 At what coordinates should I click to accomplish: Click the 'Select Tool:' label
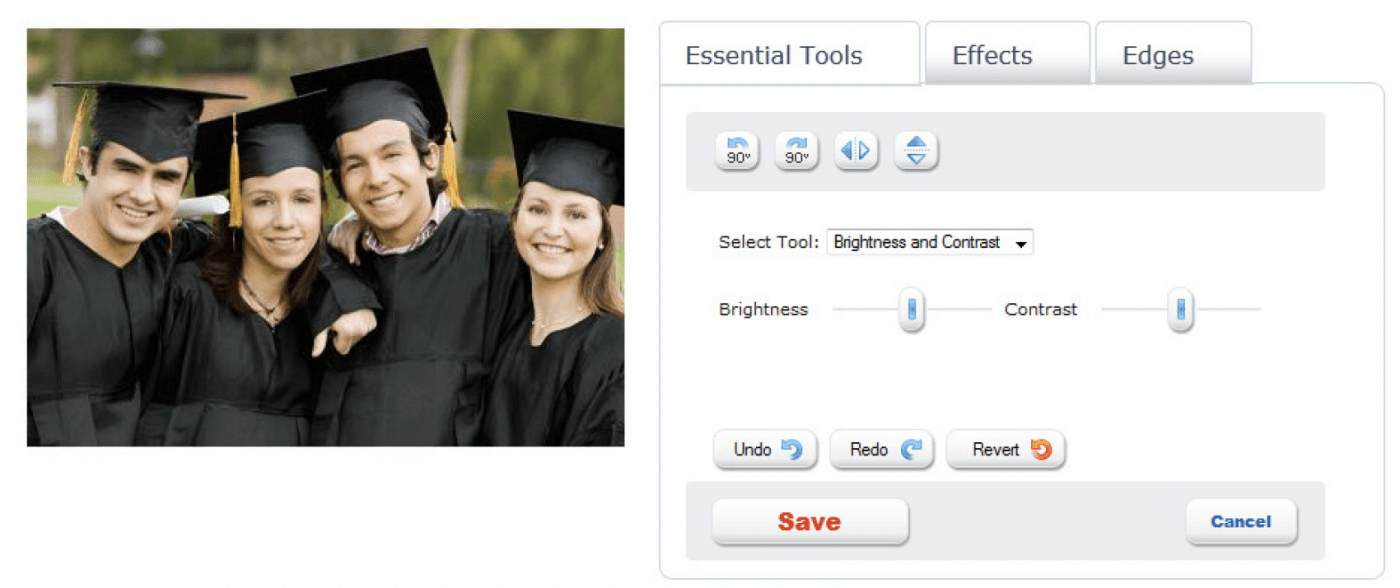click(x=768, y=242)
